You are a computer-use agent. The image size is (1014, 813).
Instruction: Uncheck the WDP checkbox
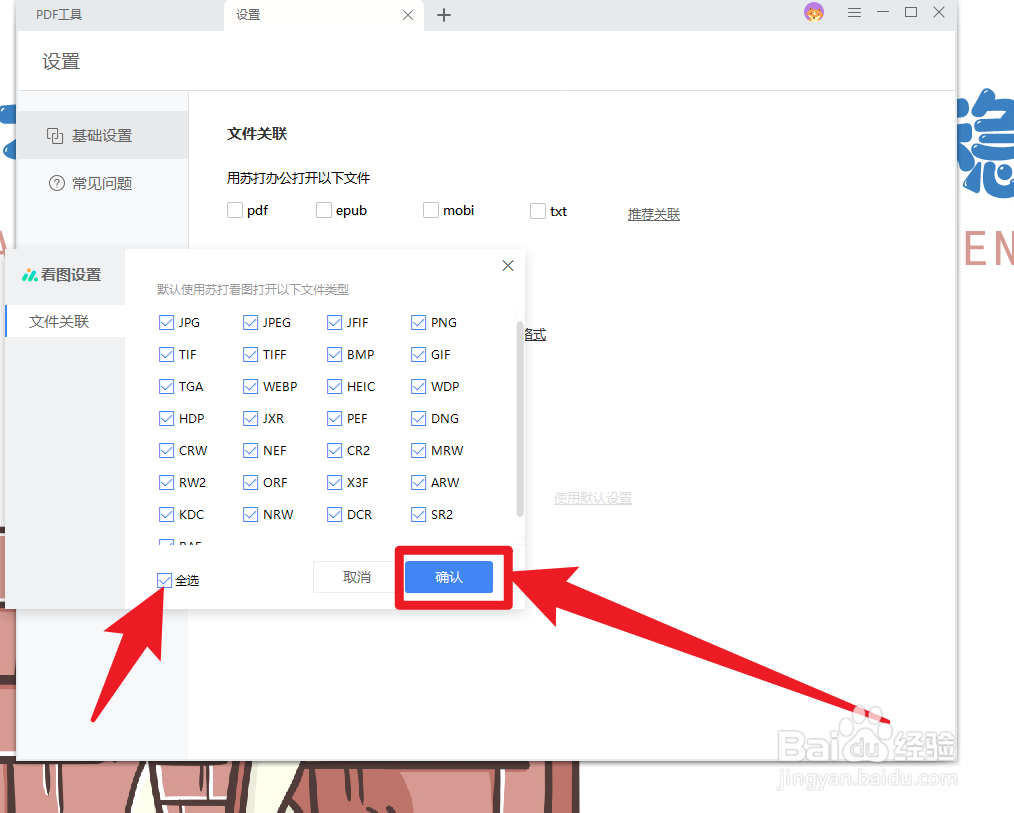click(418, 386)
